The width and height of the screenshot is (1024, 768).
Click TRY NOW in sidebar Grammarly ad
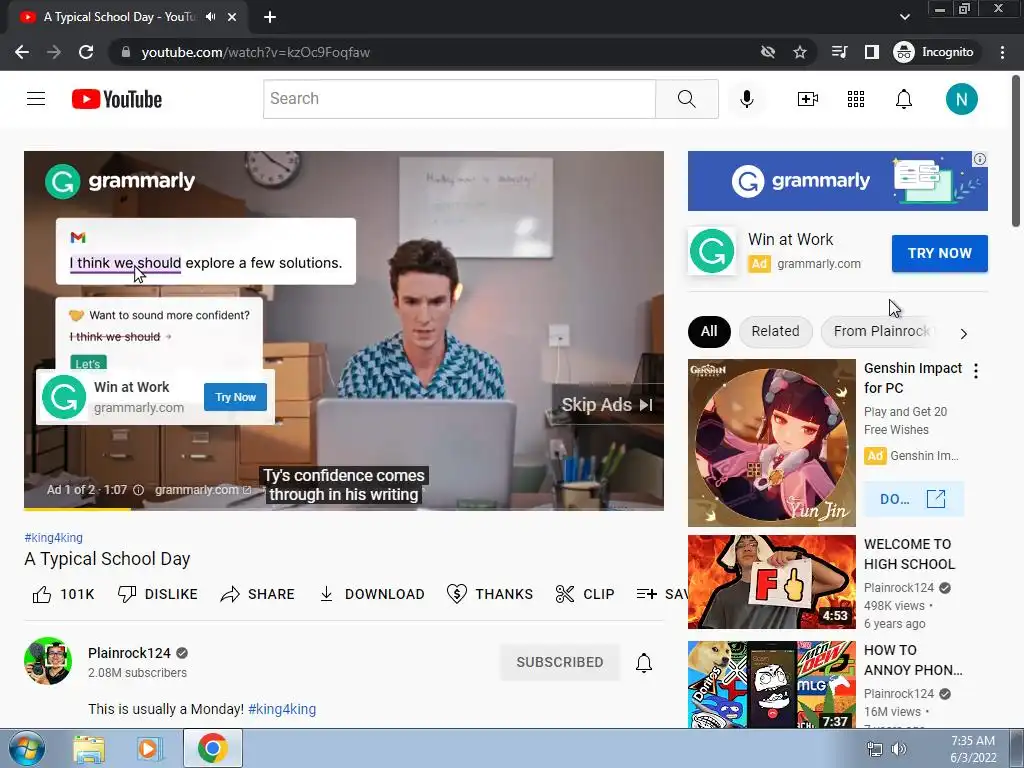[939, 253]
